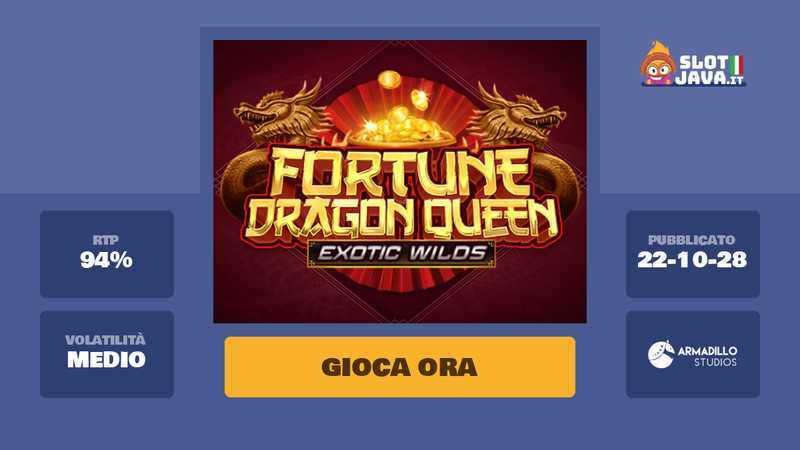Viewport: 800px width, 450px height.
Task: Click the 94% RTP value
Action: coord(106,260)
